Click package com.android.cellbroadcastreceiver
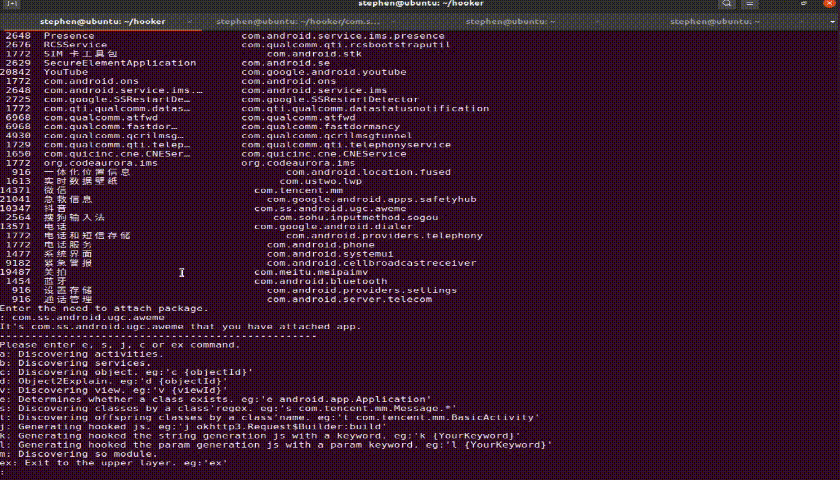This screenshot has width=840, height=480. tap(371, 263)
